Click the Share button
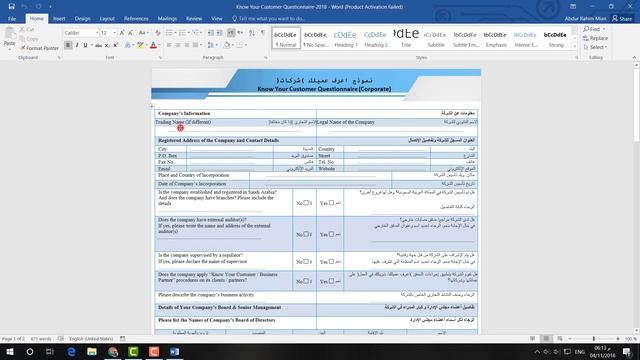 pos(622,19)
